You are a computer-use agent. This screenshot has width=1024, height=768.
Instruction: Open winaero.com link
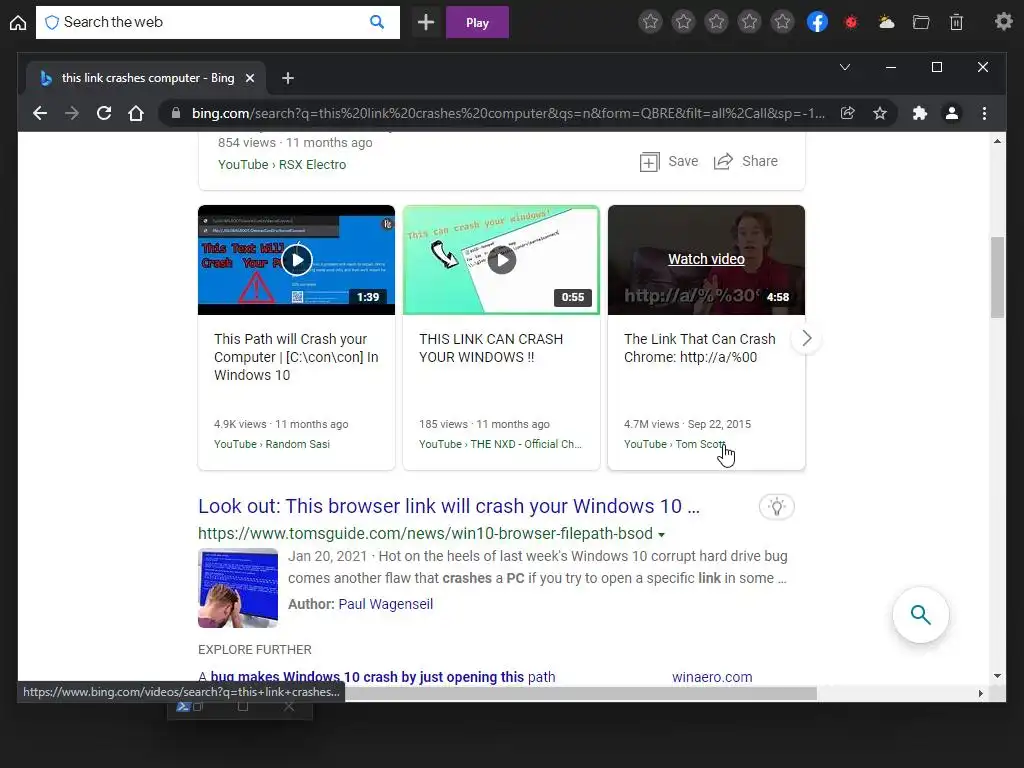tap(712, 677)
